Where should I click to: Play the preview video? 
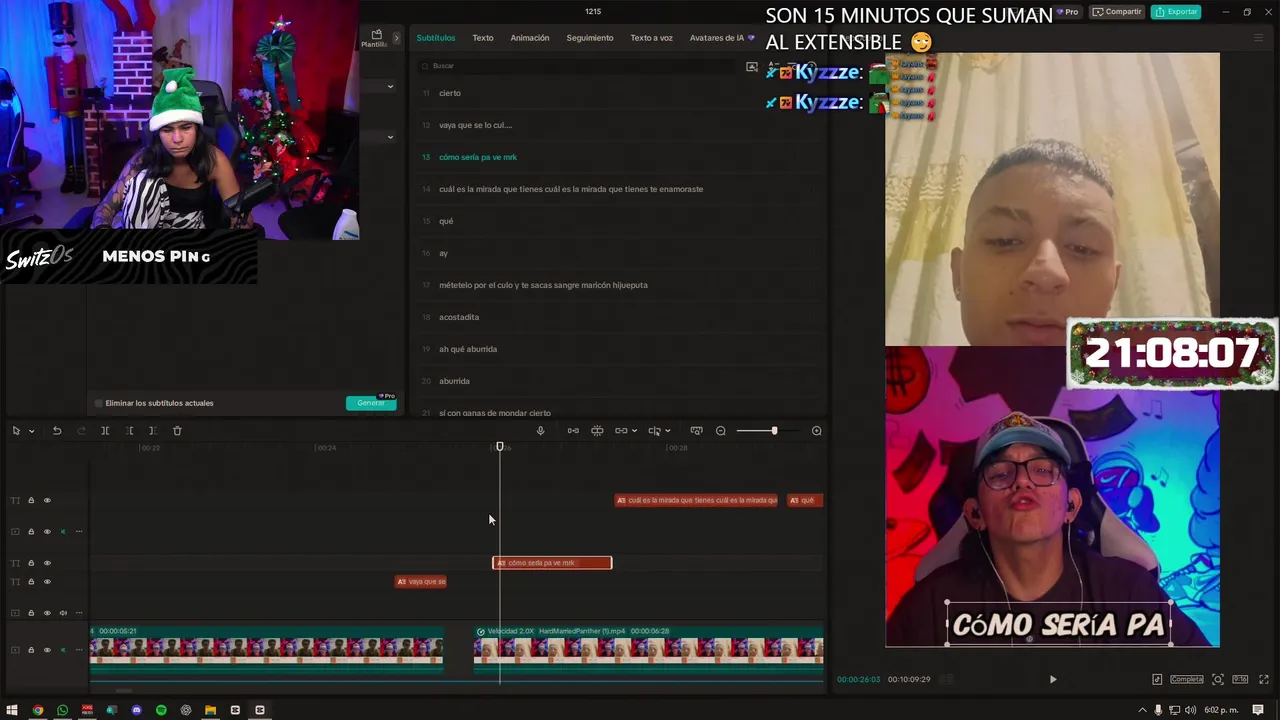coord(1052,679)
